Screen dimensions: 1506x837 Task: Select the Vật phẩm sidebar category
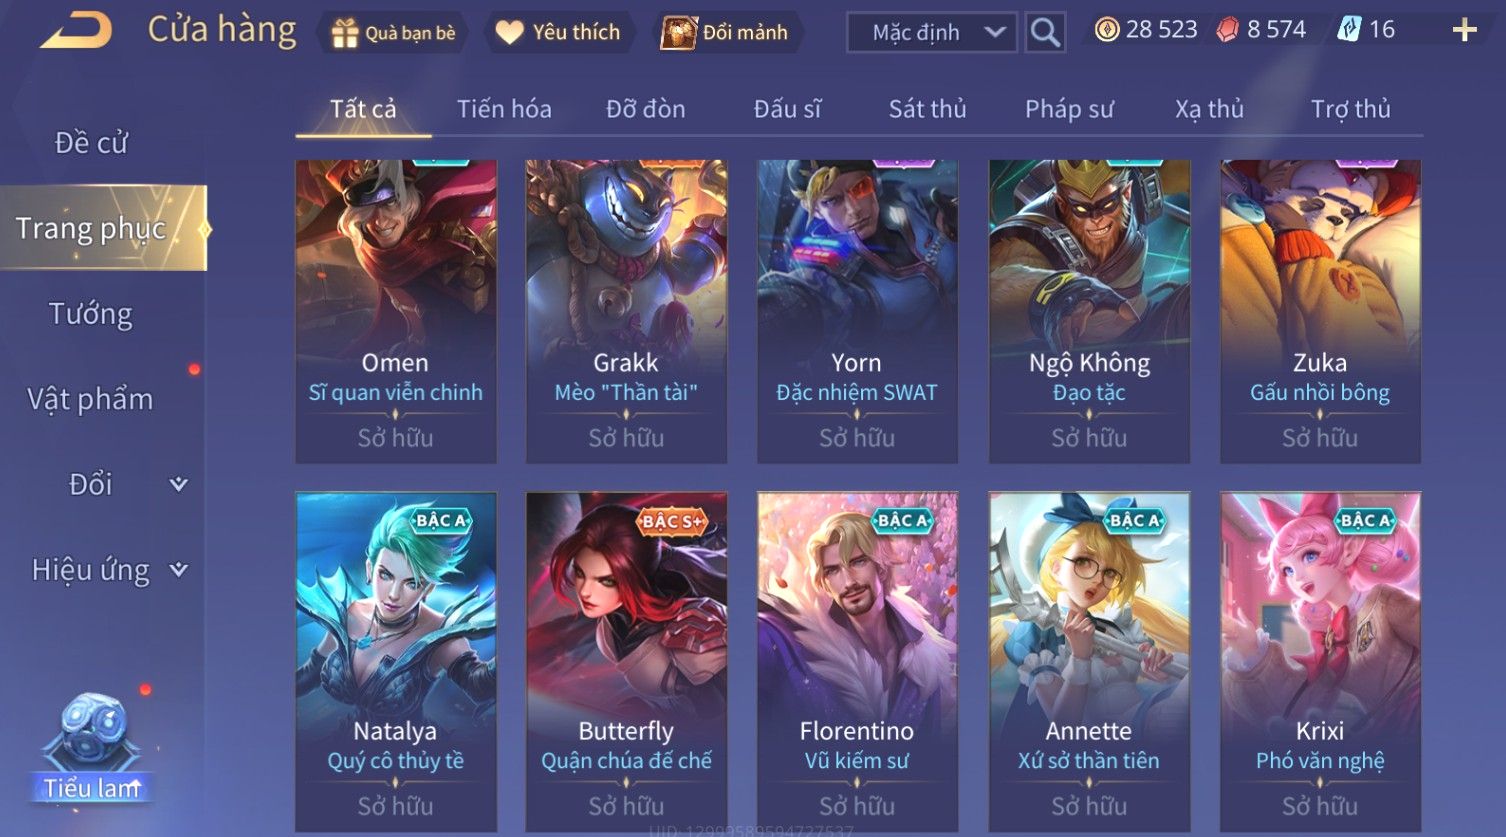[x=90, y=399]
